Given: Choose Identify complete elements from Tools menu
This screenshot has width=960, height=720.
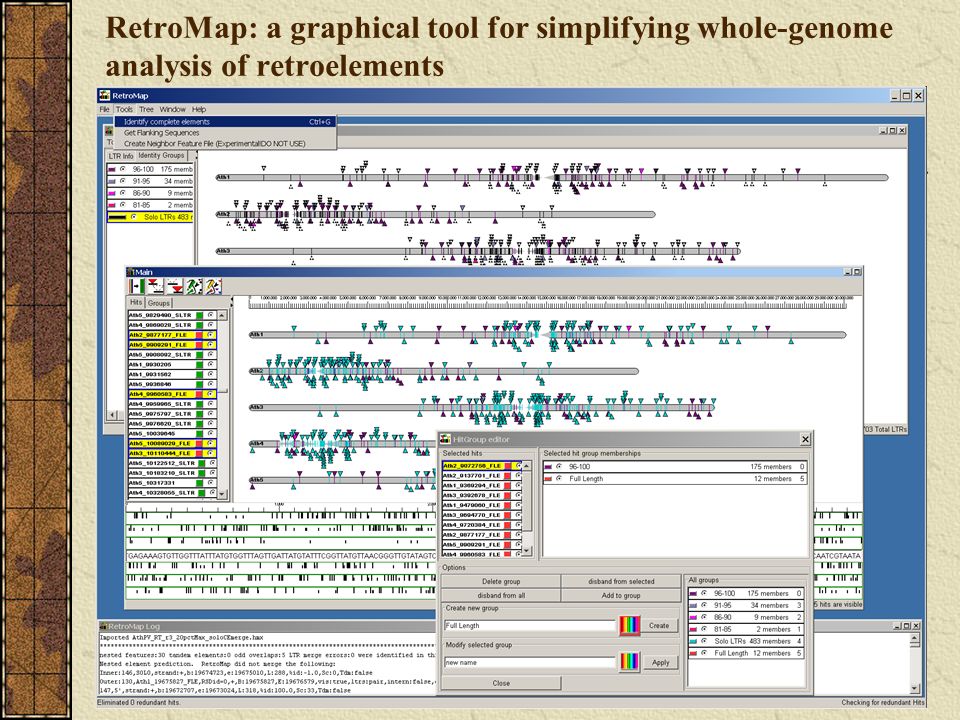Looking at the screenshot, I should [225, 122].
